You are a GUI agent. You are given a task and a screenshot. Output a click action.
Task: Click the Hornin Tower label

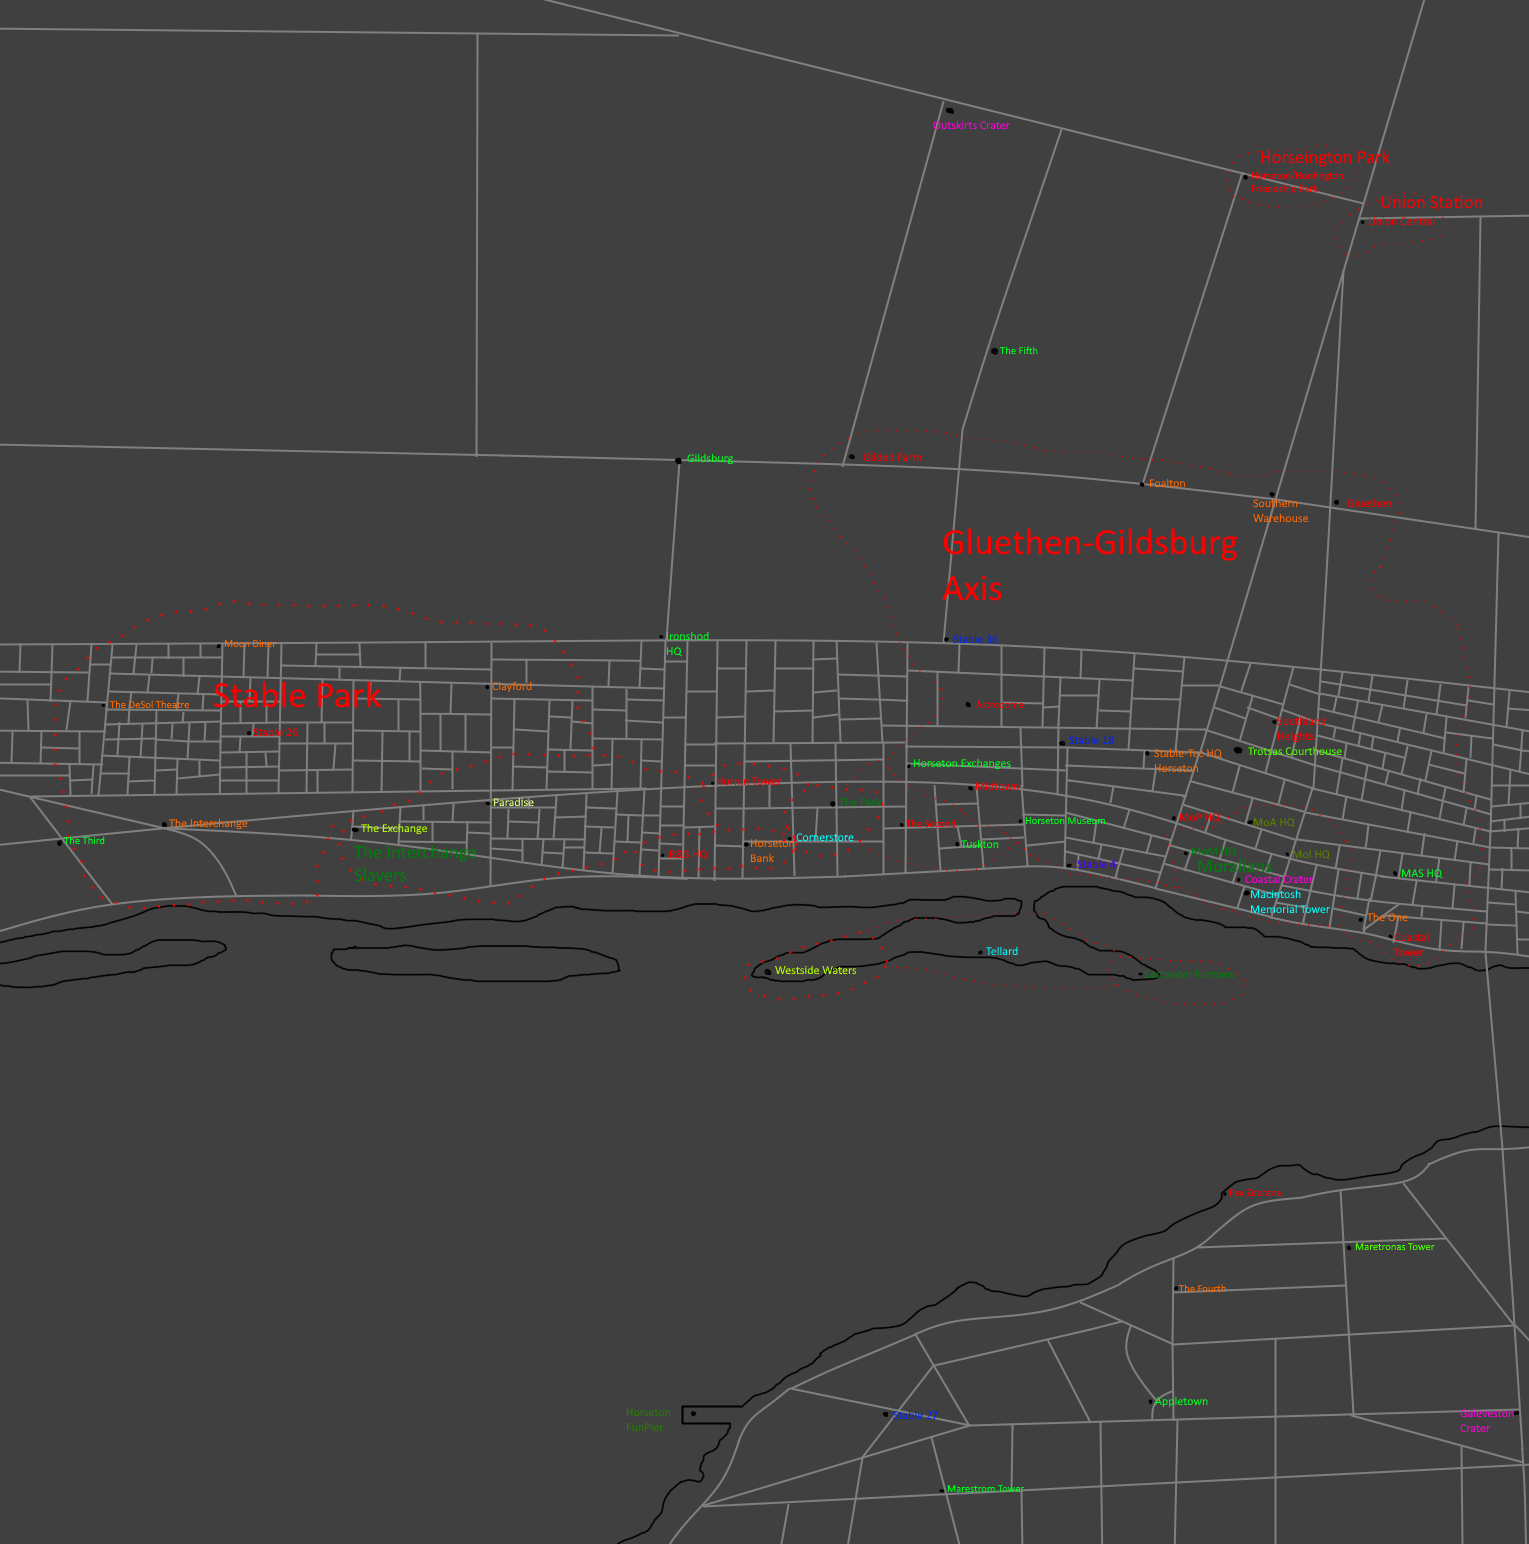pyautogui.click(x=749, y=782)
